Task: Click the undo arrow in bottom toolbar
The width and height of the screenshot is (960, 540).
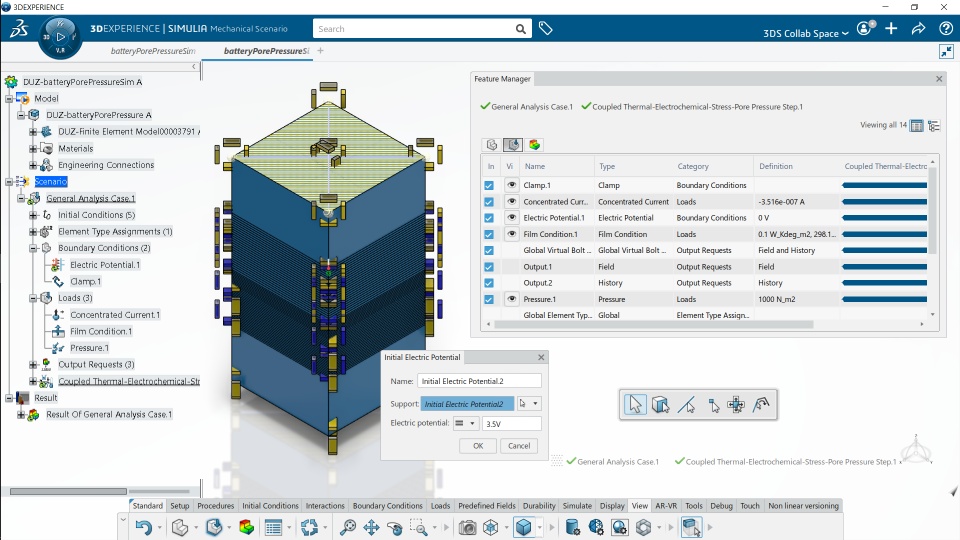Action: 144,527
